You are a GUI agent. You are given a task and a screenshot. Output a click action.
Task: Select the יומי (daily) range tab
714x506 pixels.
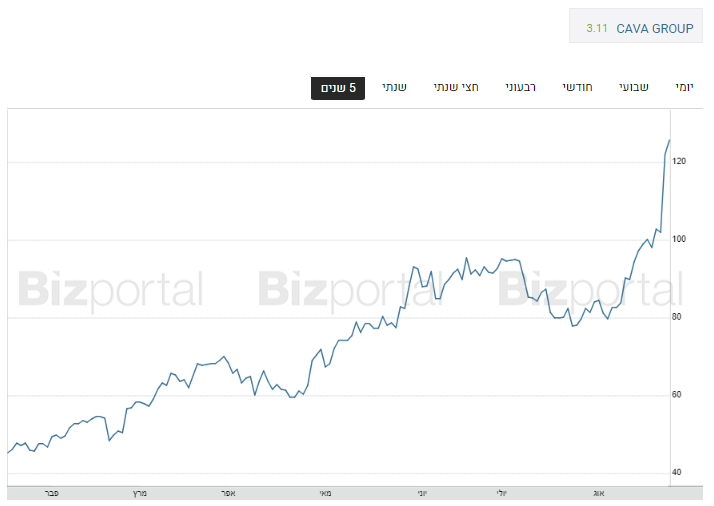pos(684,87)
